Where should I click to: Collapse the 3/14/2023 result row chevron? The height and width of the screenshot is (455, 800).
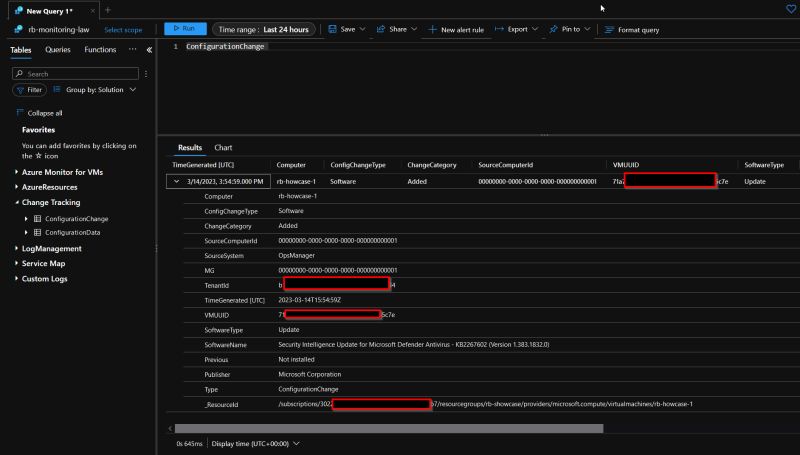coord(177,181)
